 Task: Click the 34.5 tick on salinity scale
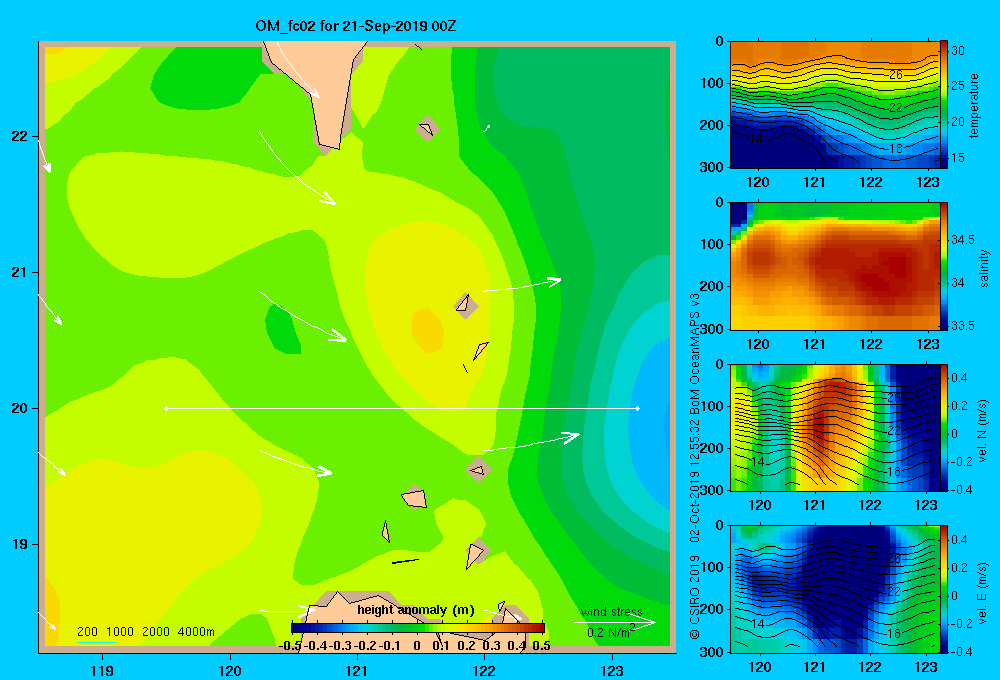click(x=963, y=240)
